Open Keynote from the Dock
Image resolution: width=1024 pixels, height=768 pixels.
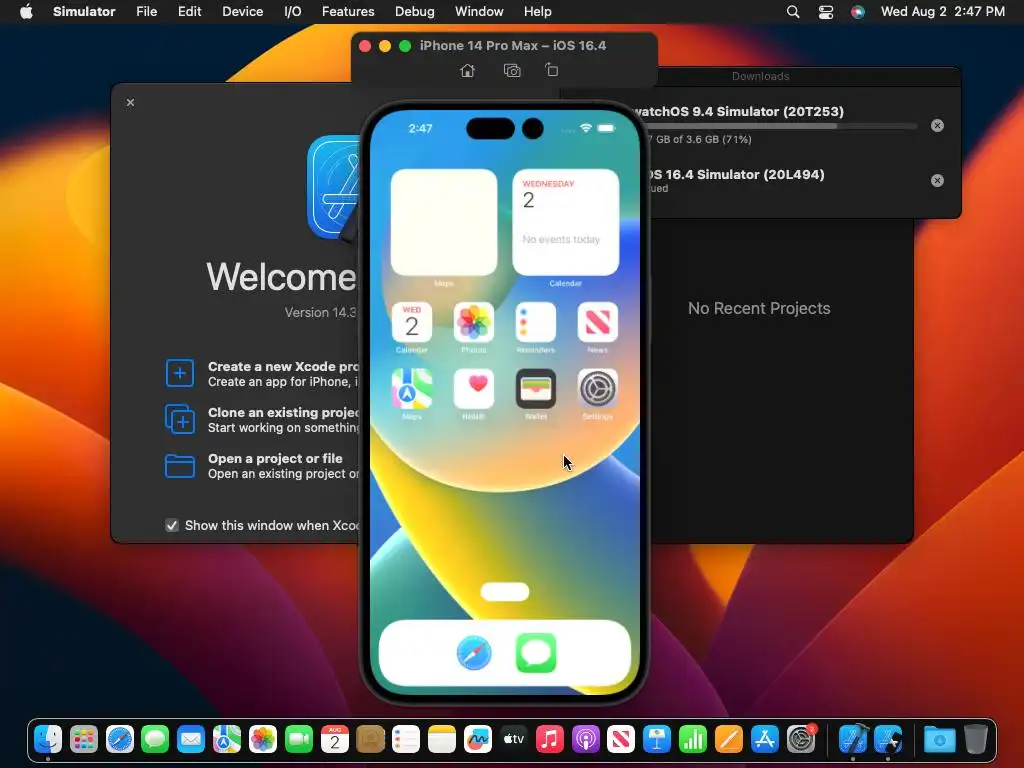(x=656, y=739)
